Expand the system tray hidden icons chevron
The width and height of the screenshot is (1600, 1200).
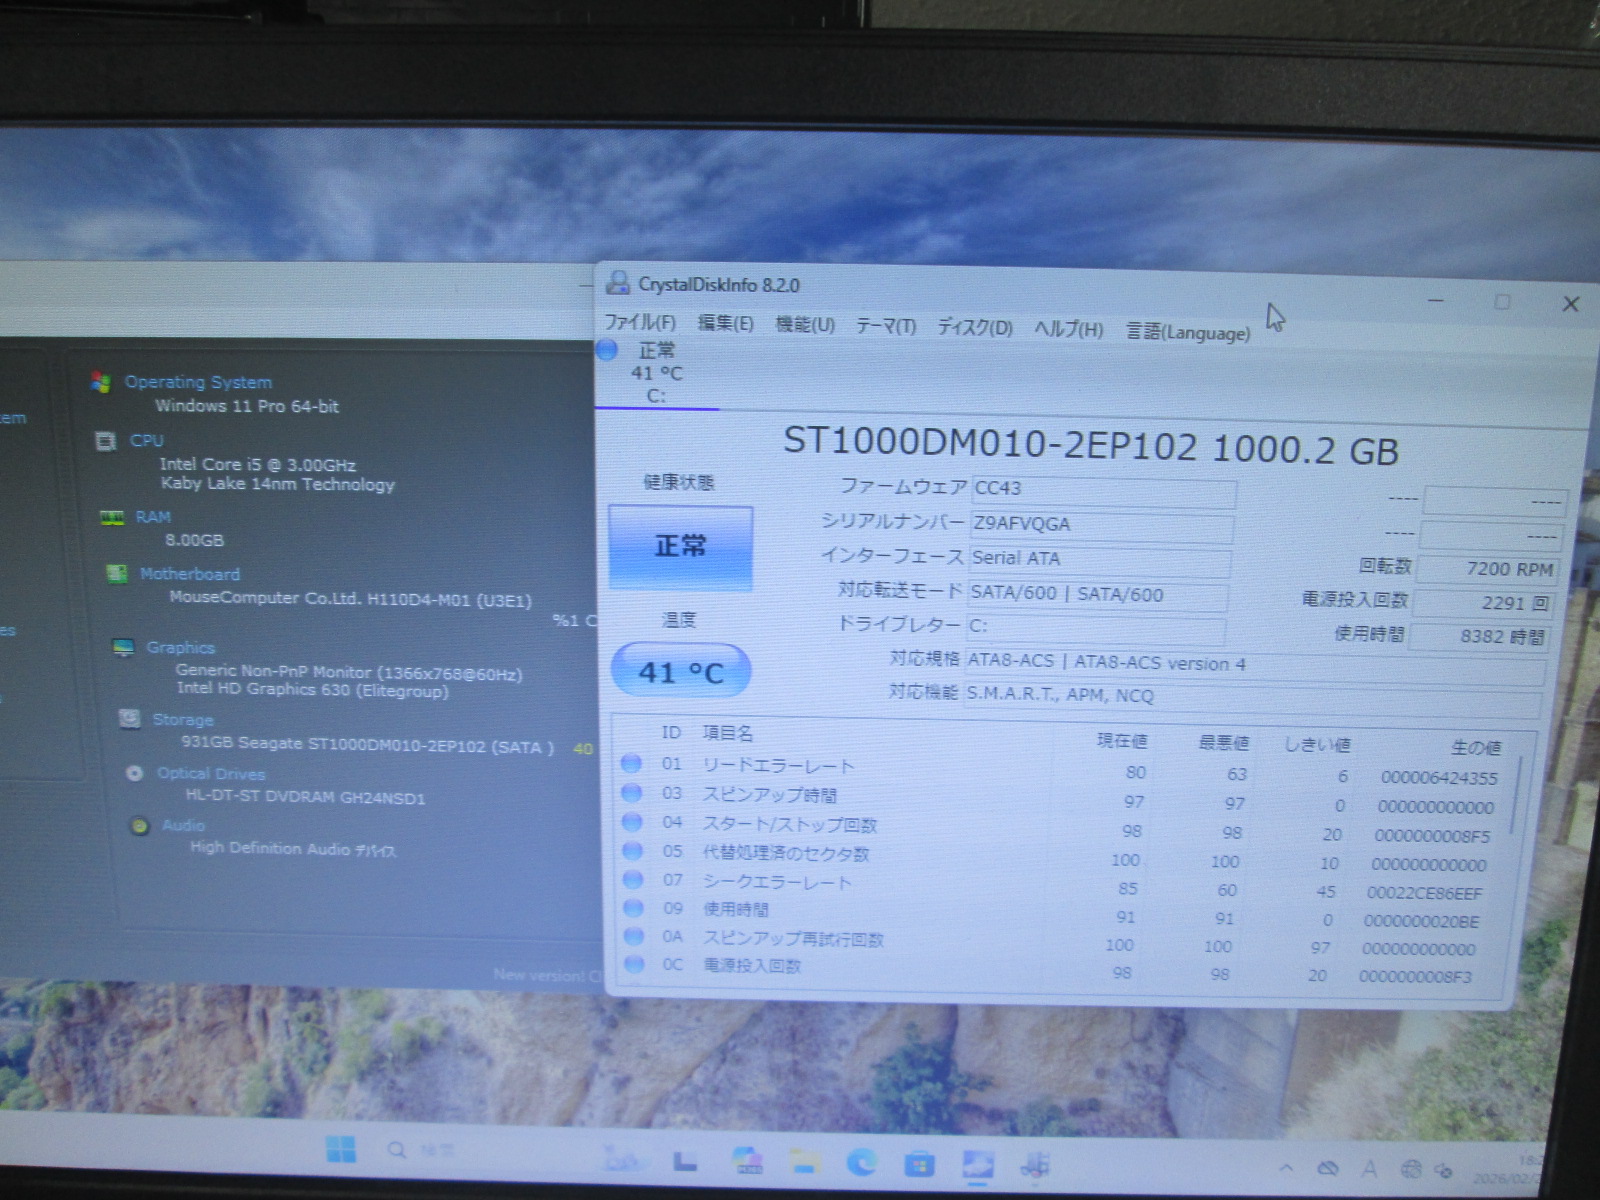coord(1286,1167)
